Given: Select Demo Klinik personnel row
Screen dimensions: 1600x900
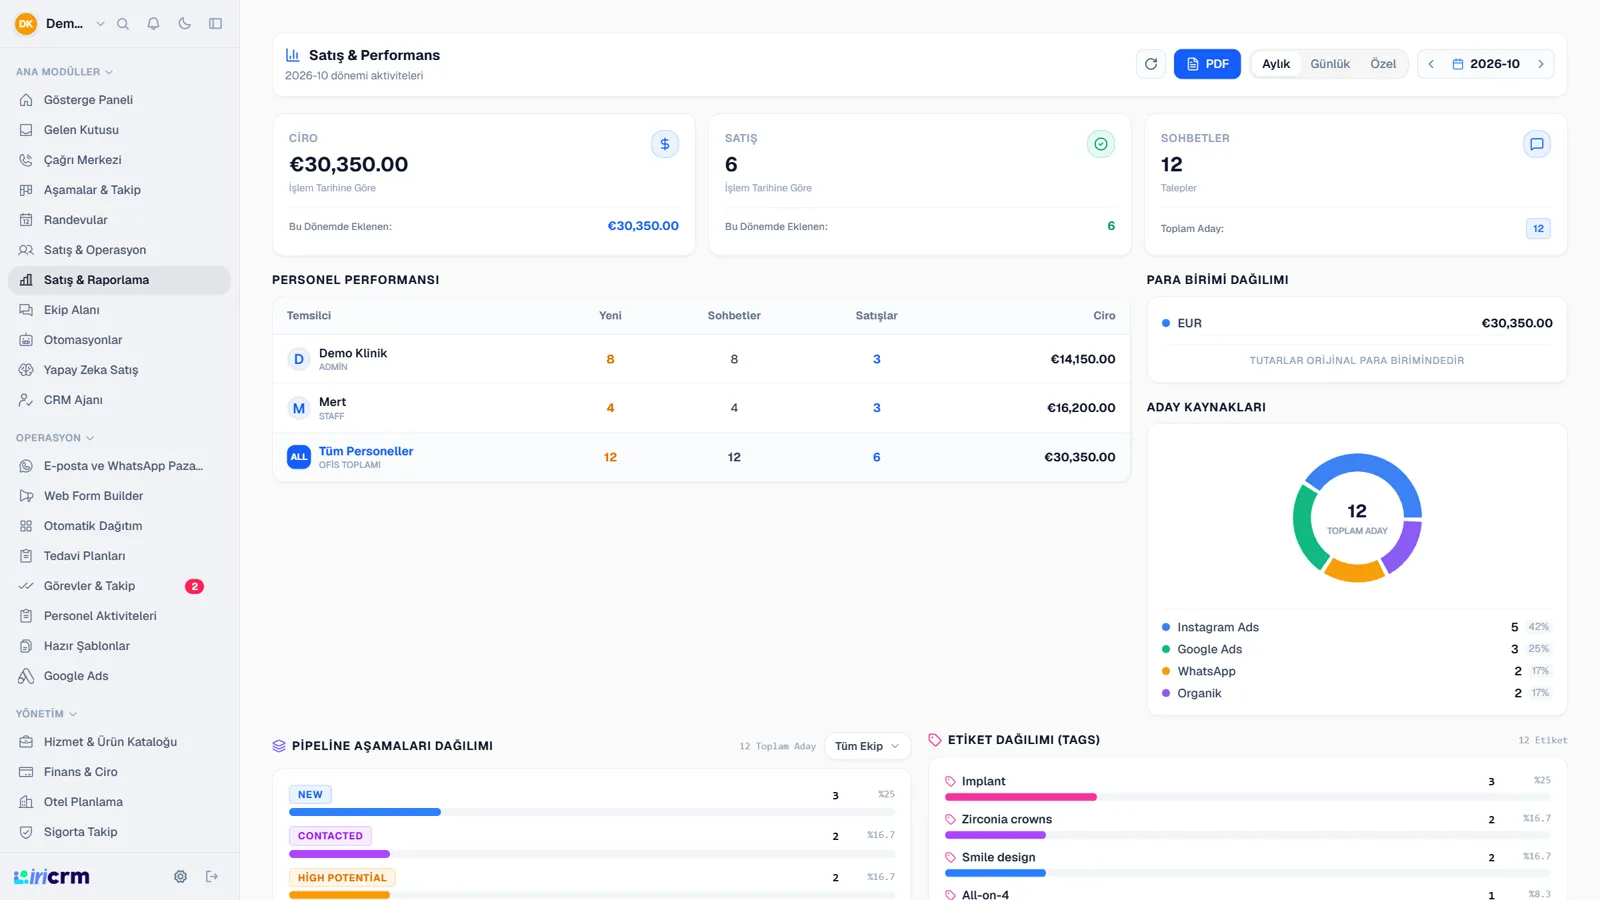Looking at the screenshot, I should pyautogui.click(x=701, y=359).
